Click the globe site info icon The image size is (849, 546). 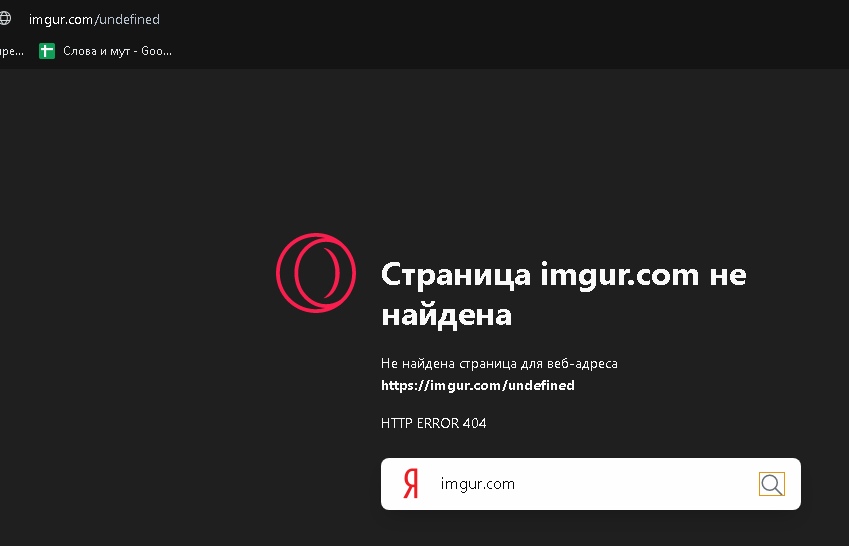(4, 18)
